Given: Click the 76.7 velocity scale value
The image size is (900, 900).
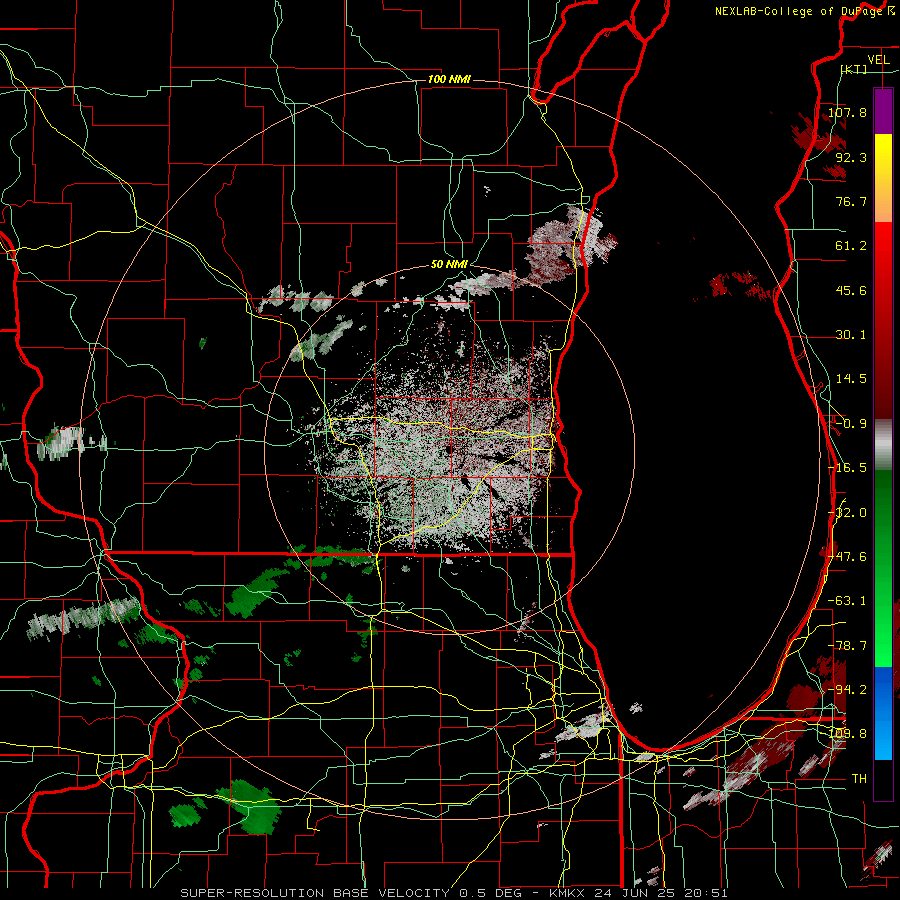Looking at the screenshot, I should pos(851,201).
